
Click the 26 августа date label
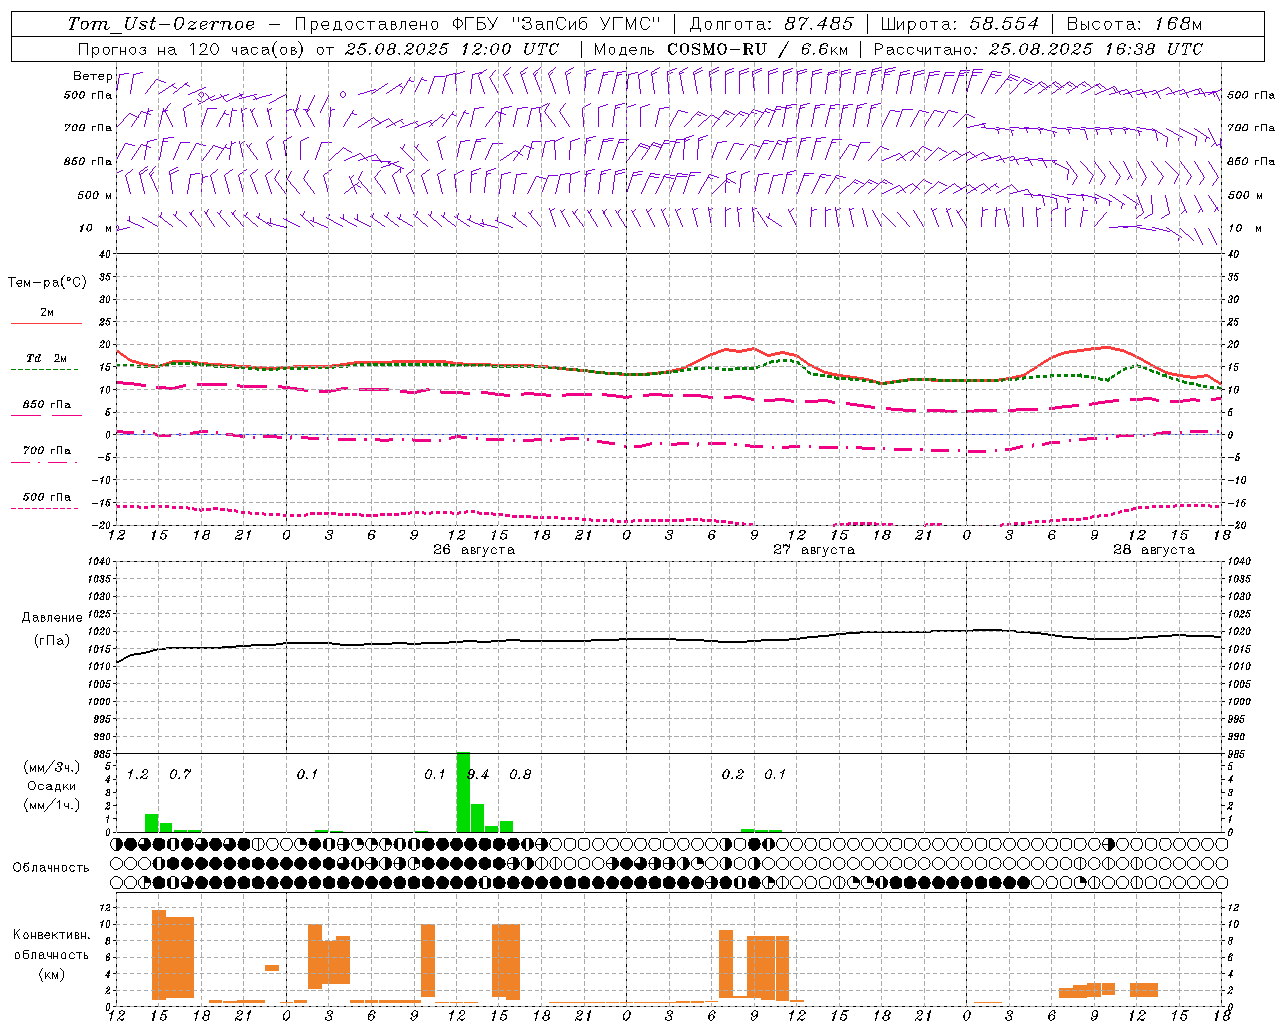[x=474, y=550]
